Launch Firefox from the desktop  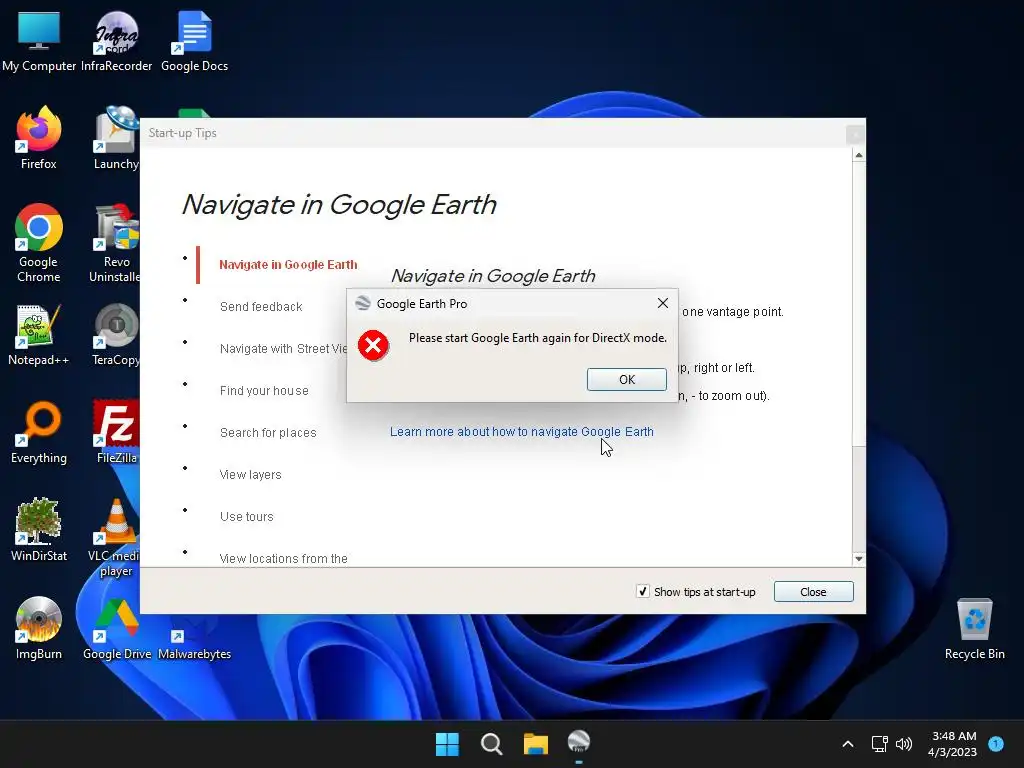click(39, 138)
